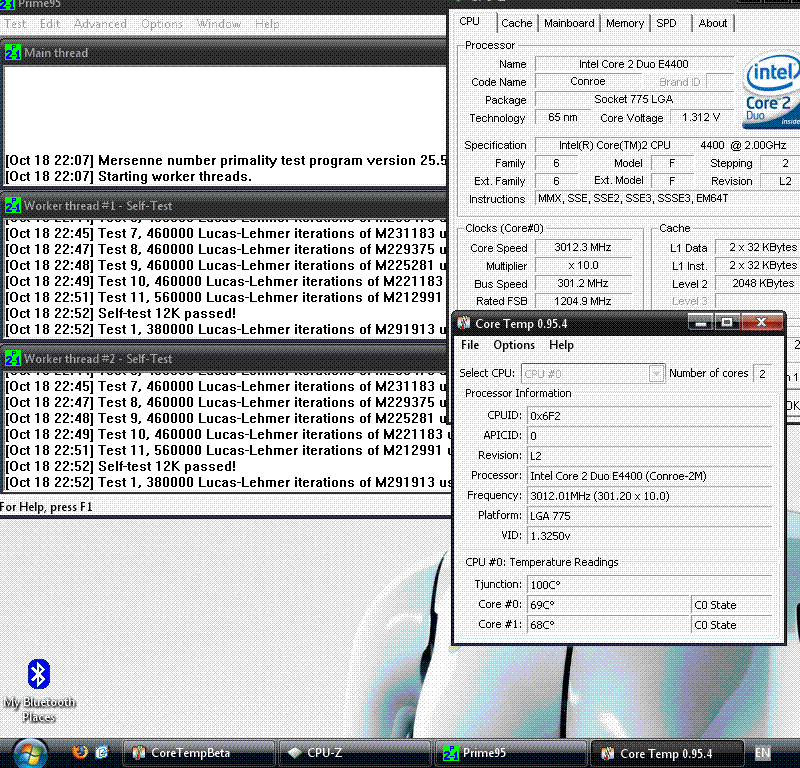This screenshot has height=768, width=800.
Task: Click the Instructions field in CPU-Z
Action: 667,198
